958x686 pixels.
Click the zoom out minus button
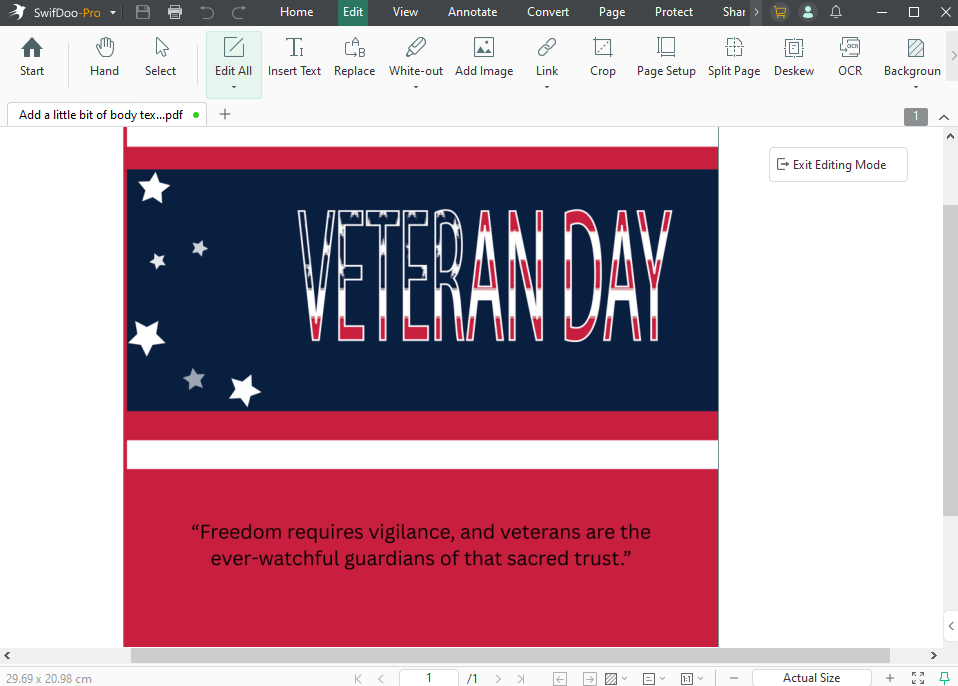733,678
